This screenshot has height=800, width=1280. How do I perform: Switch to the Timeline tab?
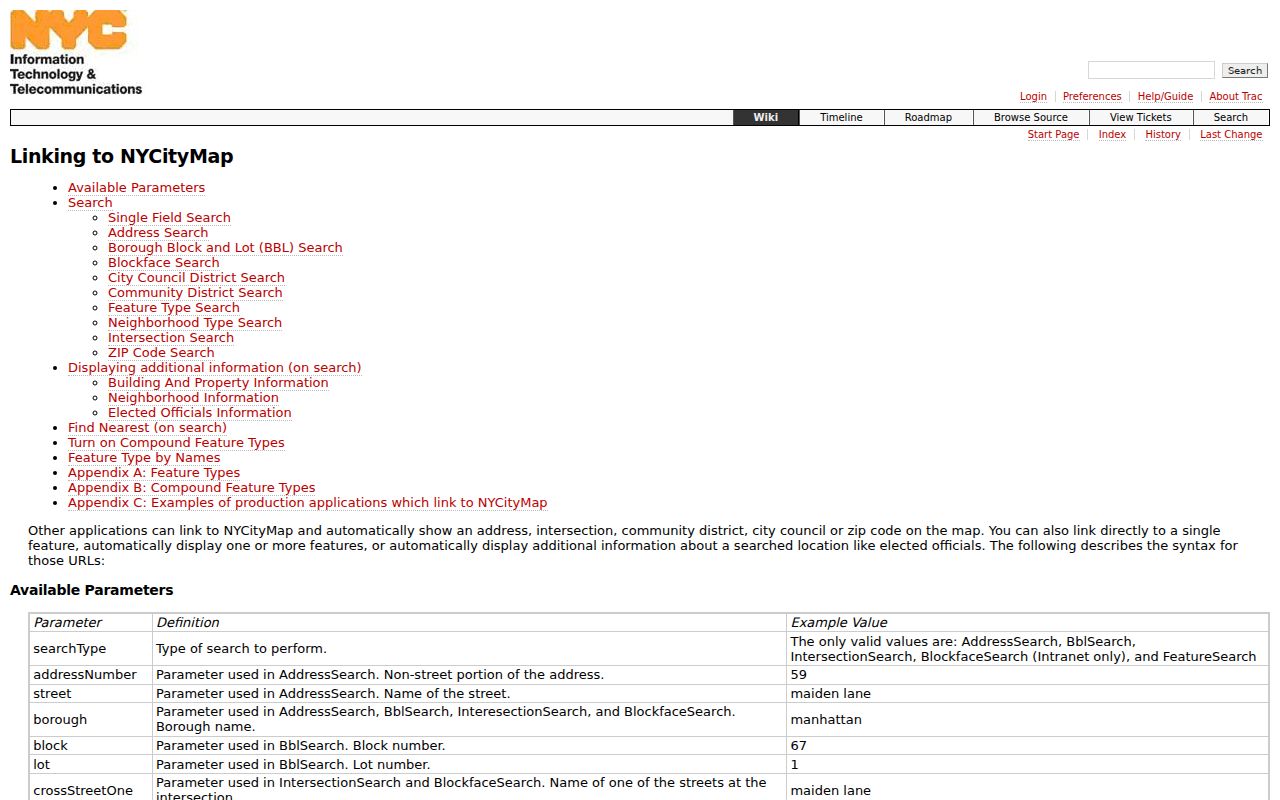point(841,117)
